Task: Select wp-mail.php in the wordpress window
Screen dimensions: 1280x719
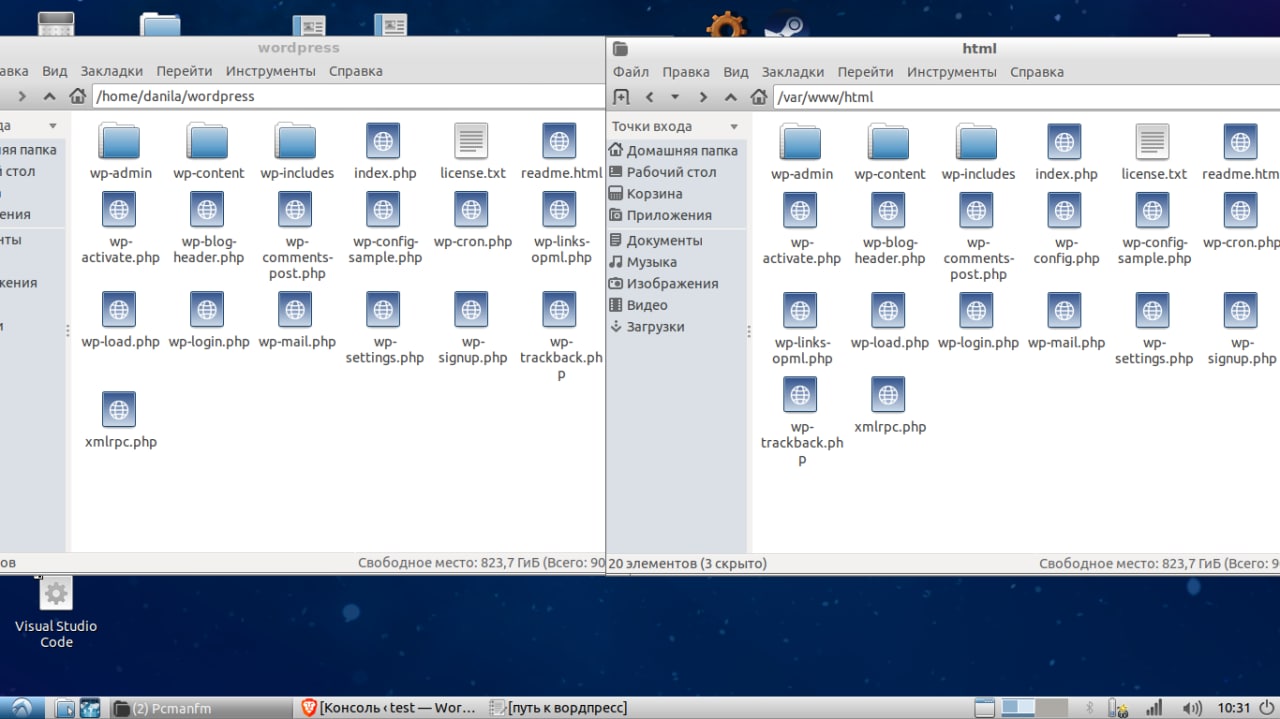Action: click(296, 320)
